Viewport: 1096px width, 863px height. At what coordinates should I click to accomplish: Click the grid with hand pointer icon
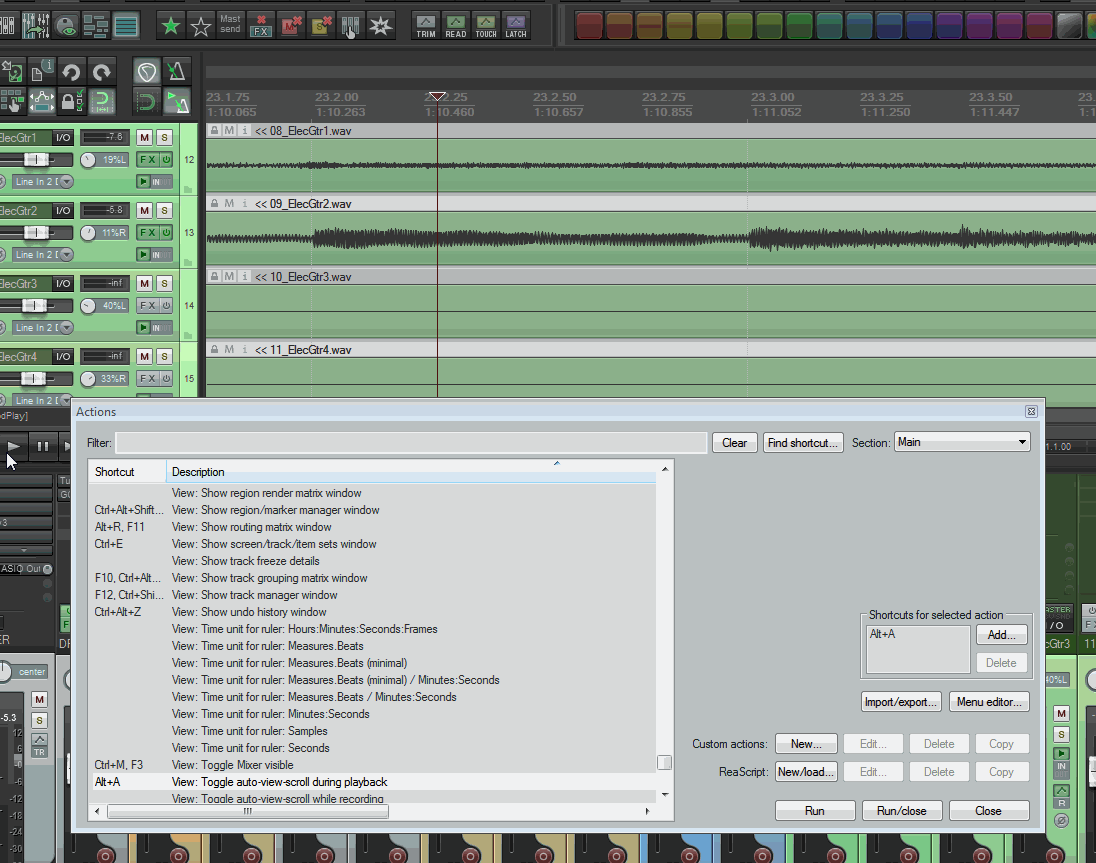(x=12, y=102)
